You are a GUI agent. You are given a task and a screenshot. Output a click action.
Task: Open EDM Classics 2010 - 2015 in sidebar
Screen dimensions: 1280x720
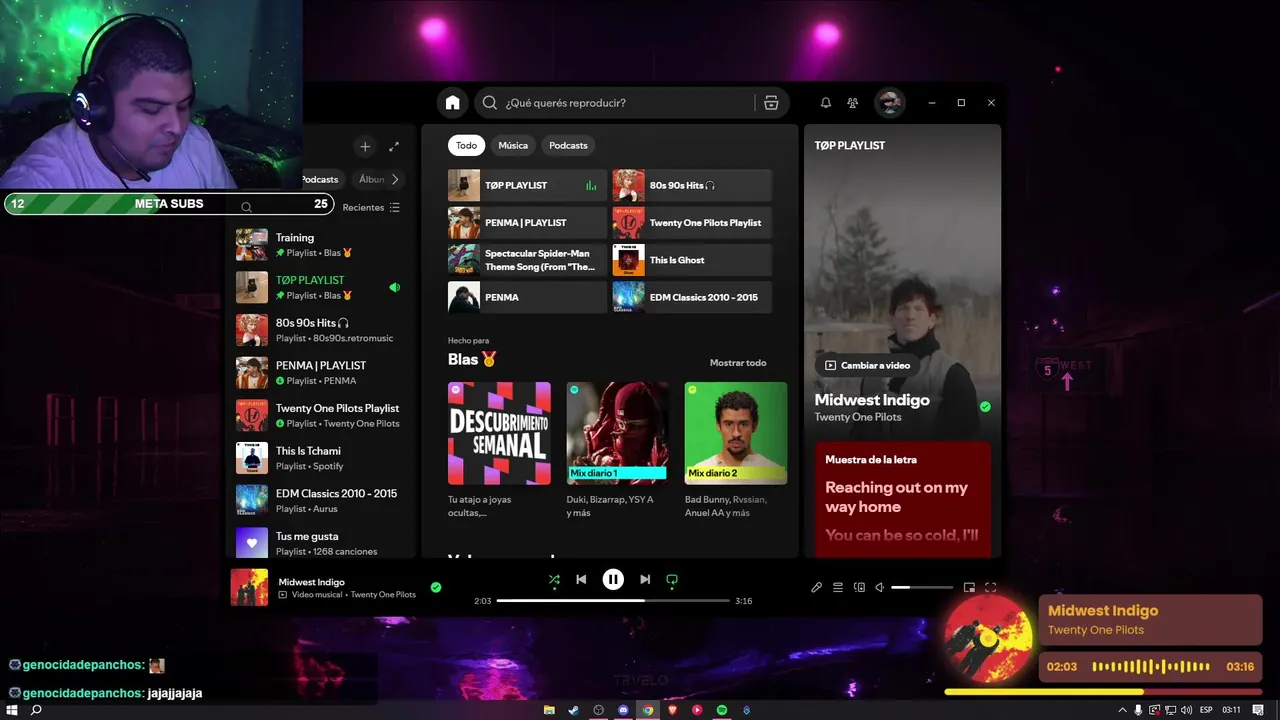click(x=321, y=501)
